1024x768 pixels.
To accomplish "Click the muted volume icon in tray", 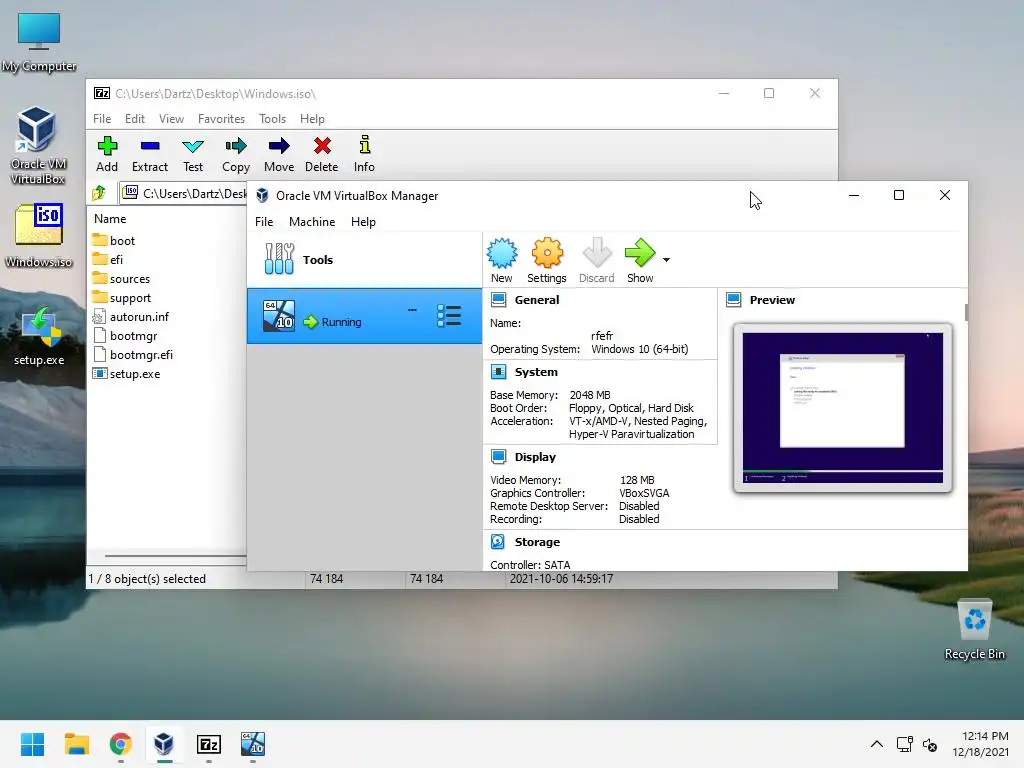I will pos(930,744).
